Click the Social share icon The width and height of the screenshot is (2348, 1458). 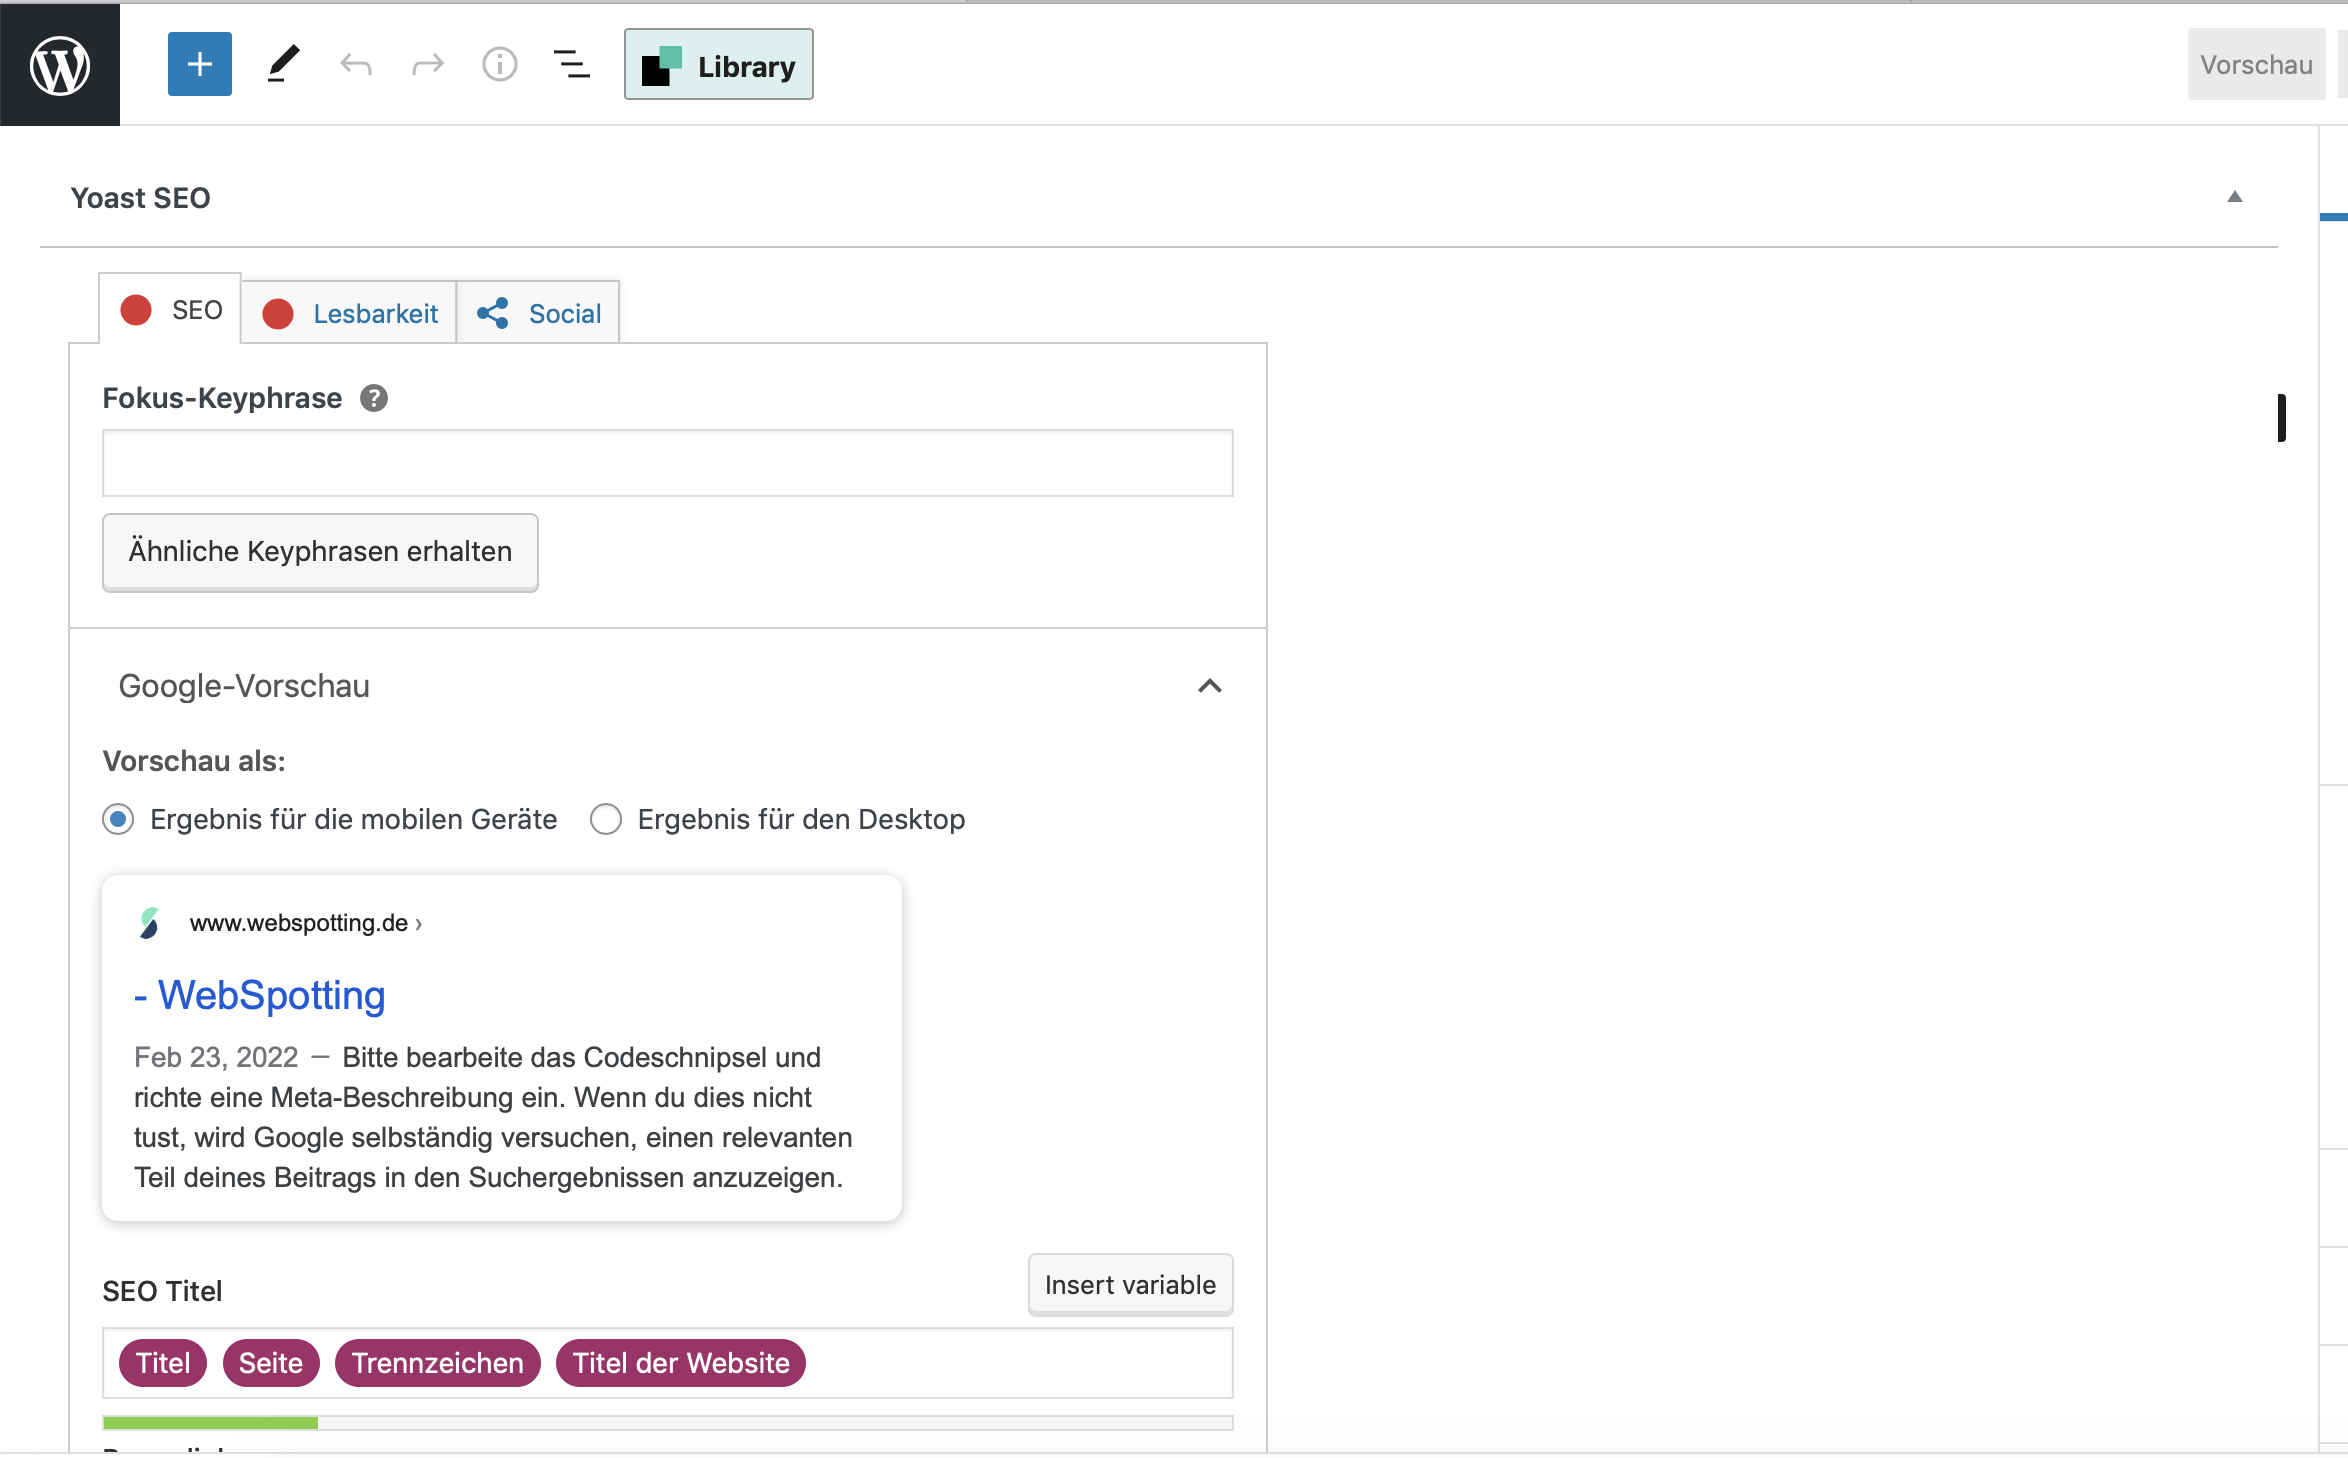coord(493,313)
